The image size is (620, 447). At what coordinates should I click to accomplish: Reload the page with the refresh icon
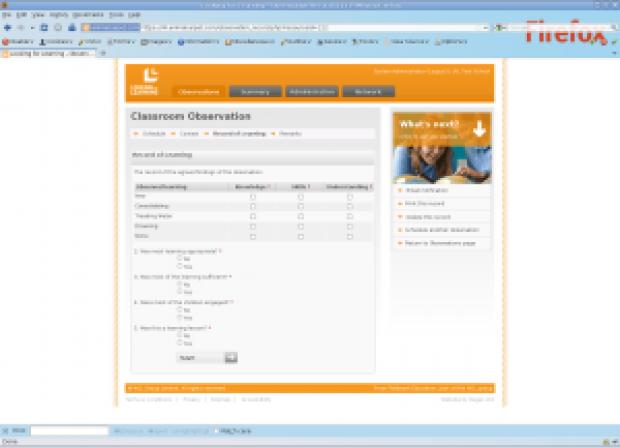pos(44,27)
